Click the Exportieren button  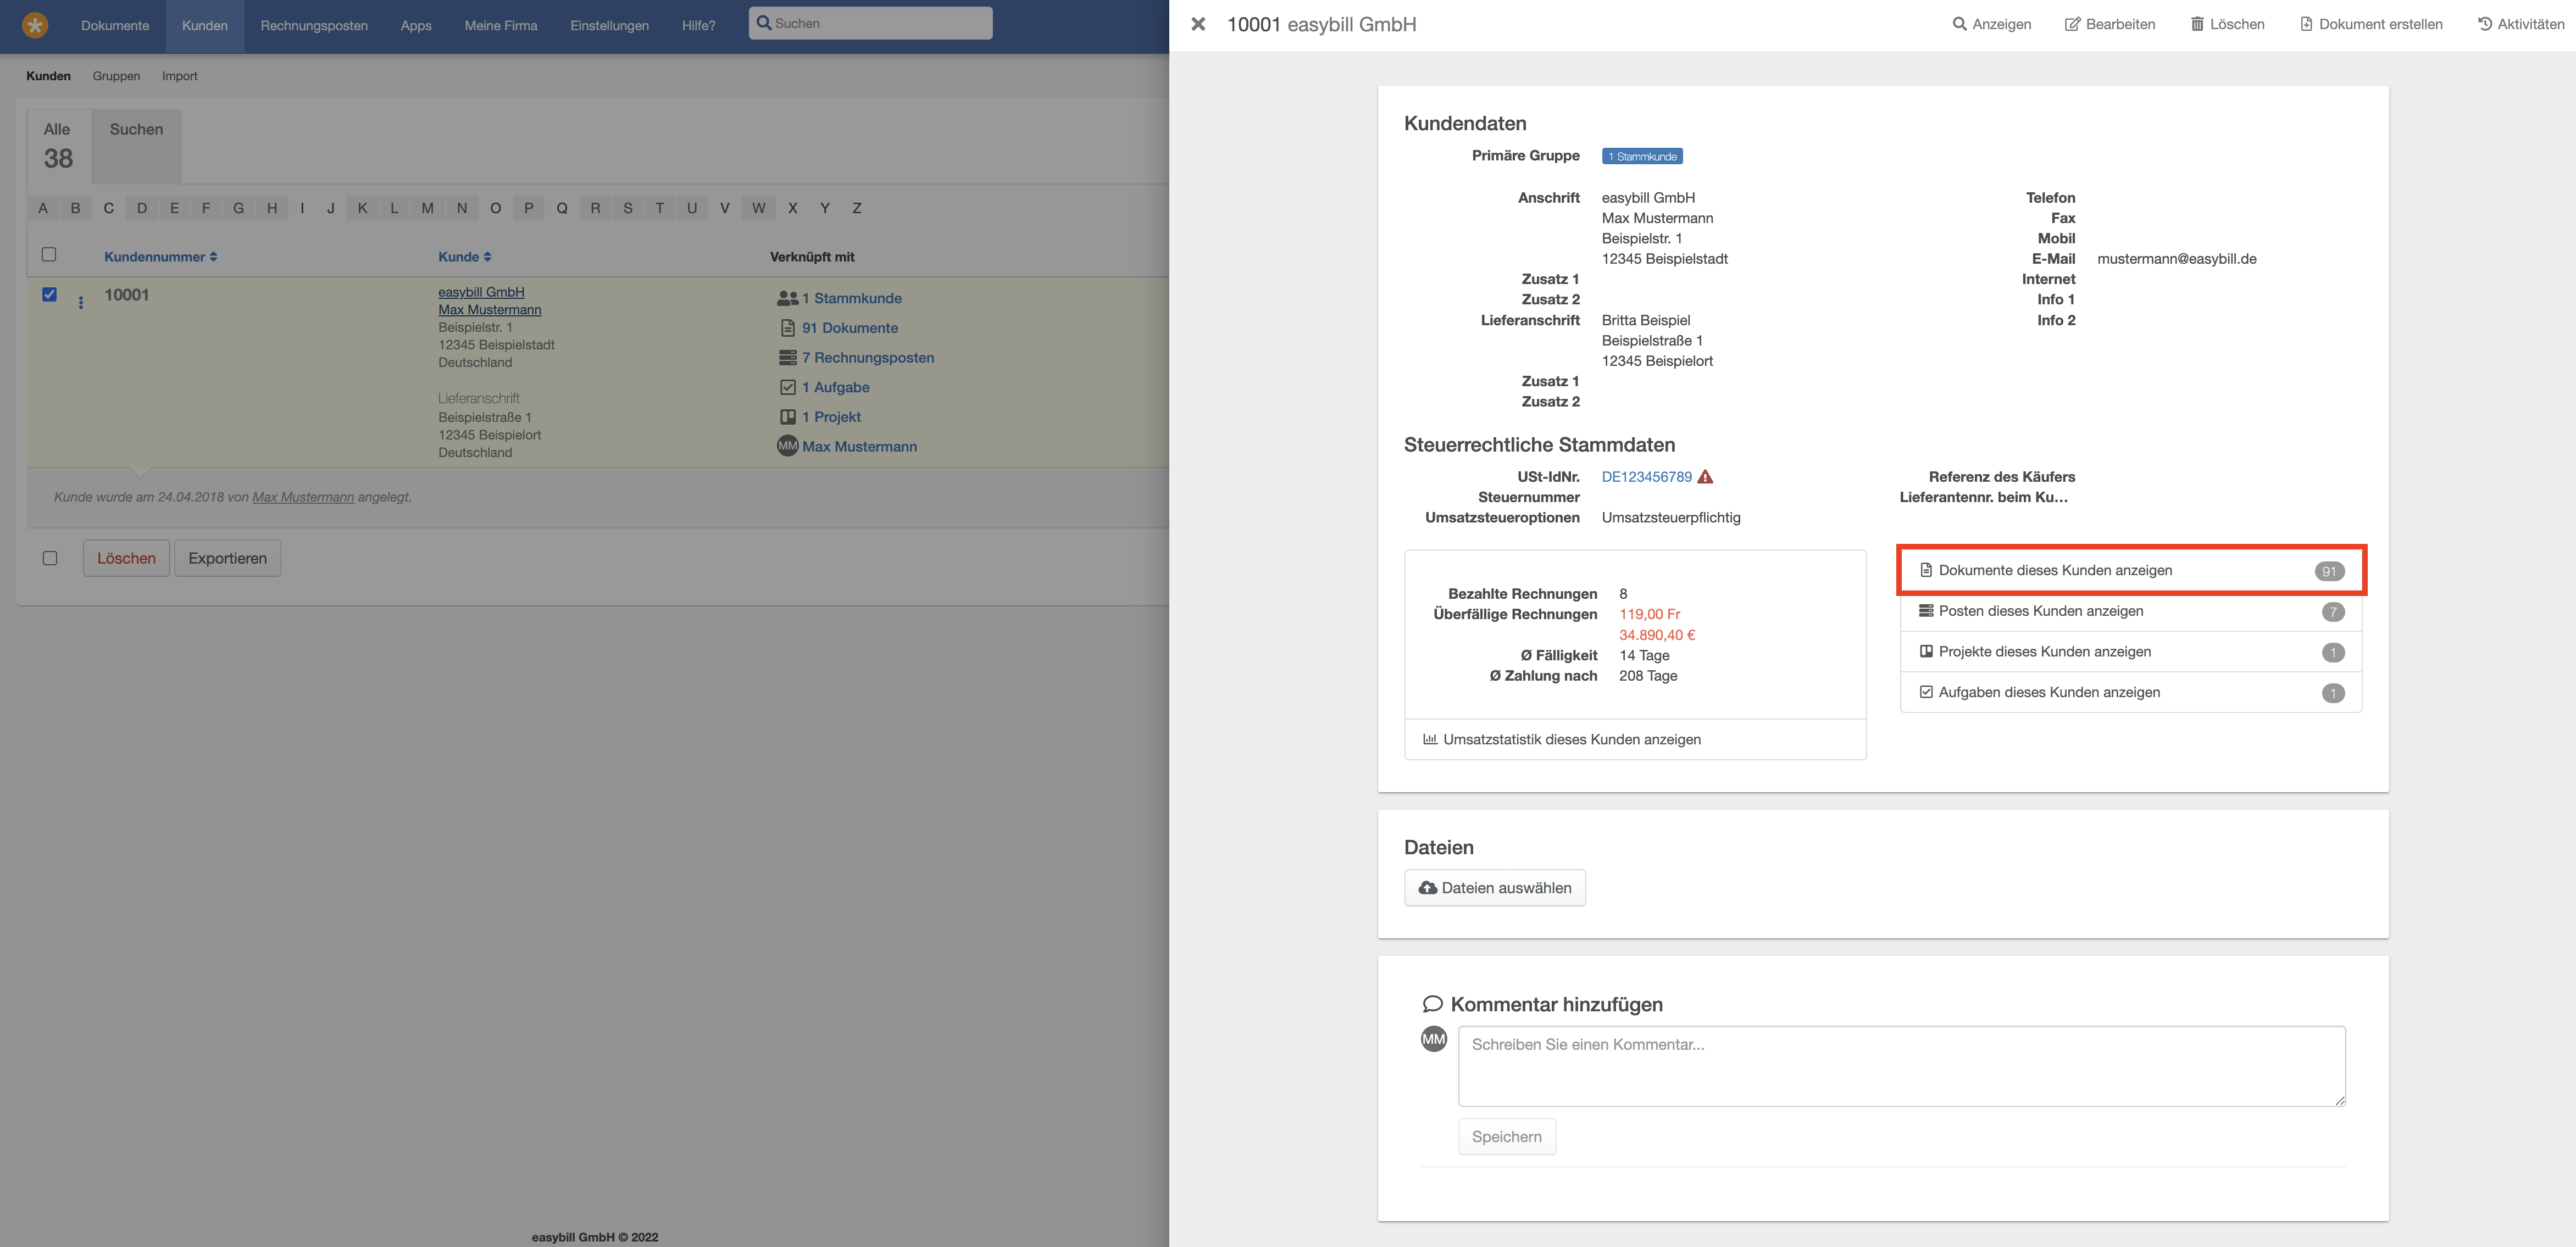pos(227,558)
